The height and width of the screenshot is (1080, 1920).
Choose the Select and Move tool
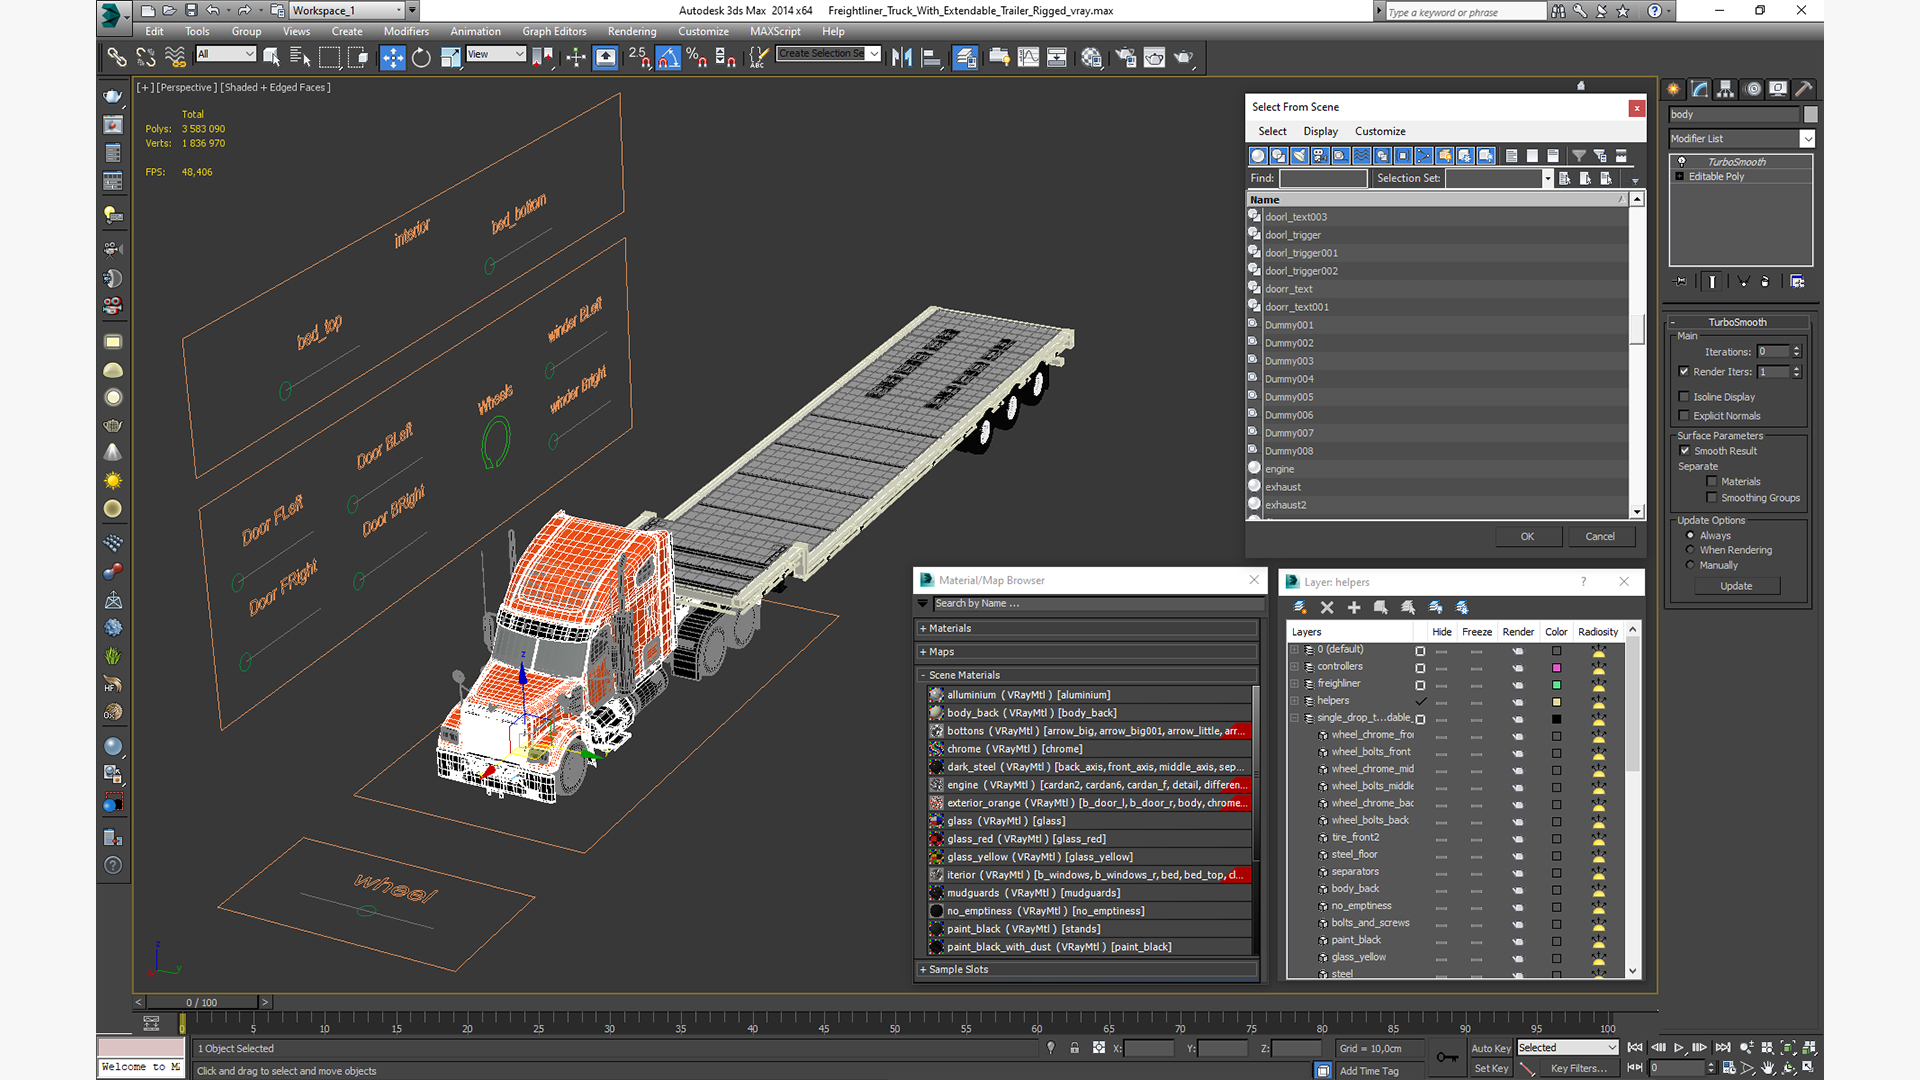(392, 57)
